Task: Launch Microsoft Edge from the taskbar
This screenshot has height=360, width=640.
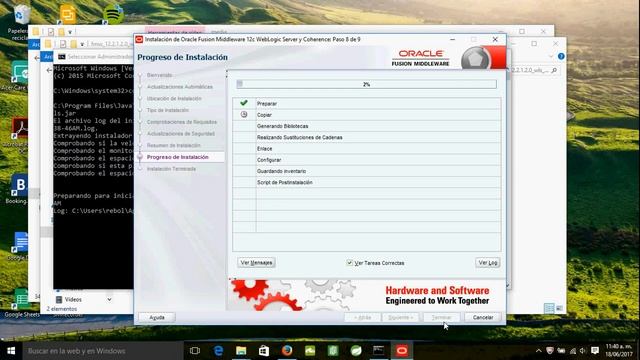Action: click(x=218, y=351)
